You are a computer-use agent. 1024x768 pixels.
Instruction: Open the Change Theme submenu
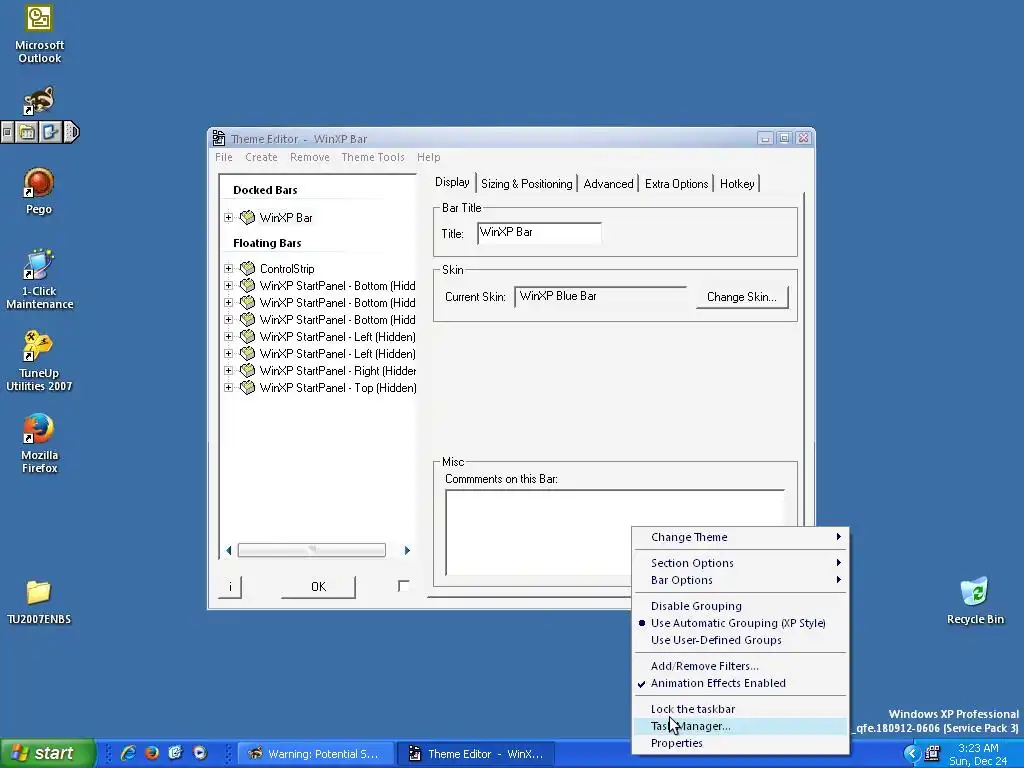pos(741,537)
